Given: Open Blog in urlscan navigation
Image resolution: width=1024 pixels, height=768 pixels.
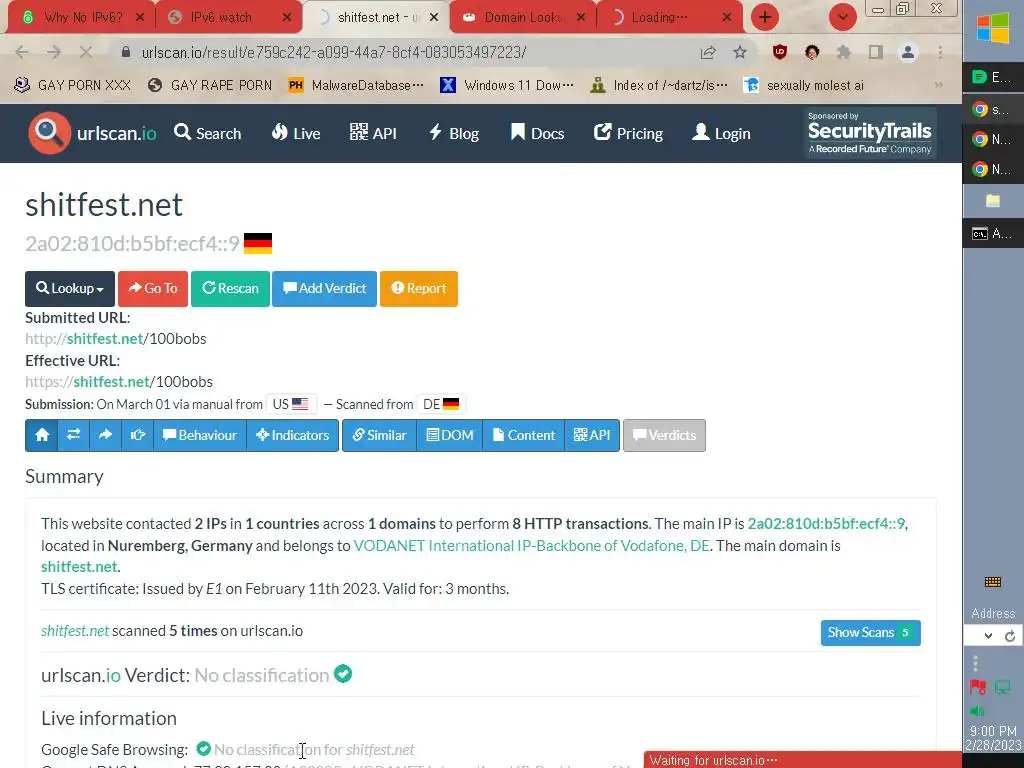Looking at the screenshot, I should coord(454,133).
